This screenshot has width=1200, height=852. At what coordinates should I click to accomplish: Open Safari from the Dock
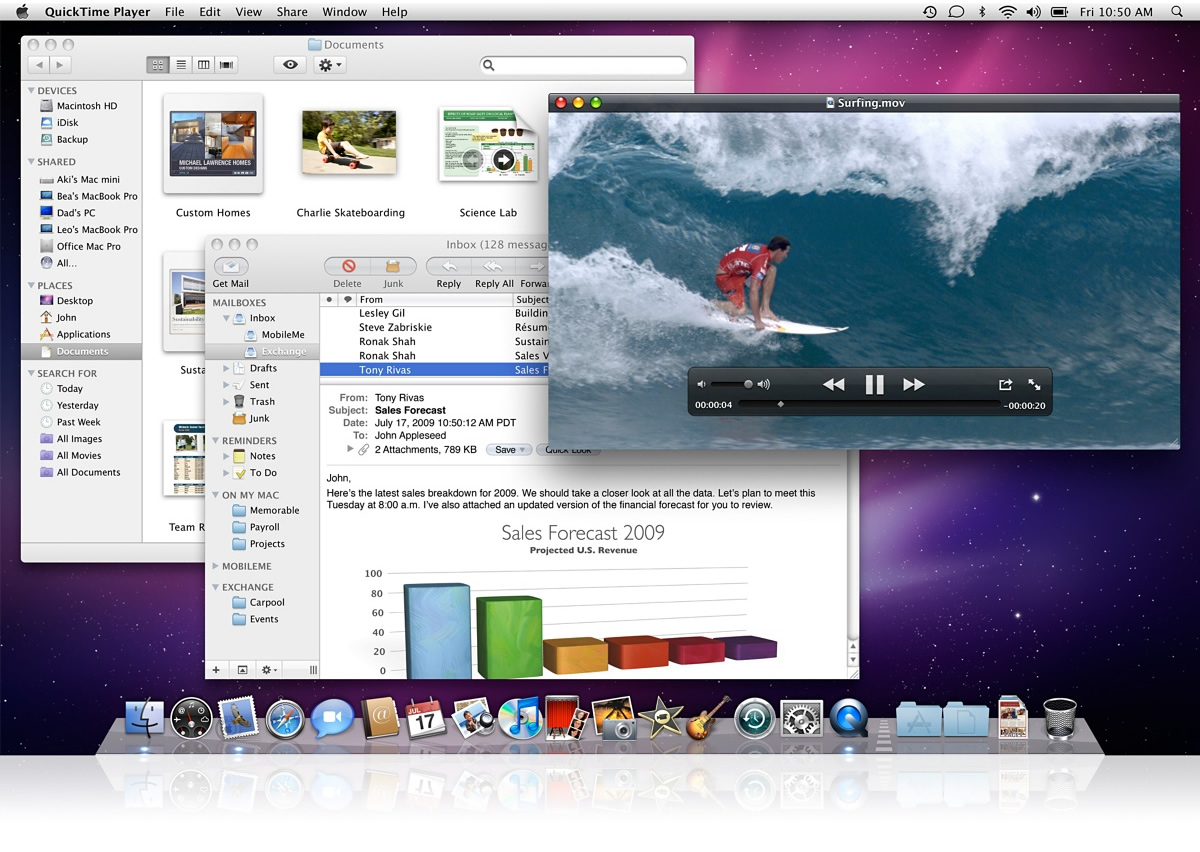point(285,719)
